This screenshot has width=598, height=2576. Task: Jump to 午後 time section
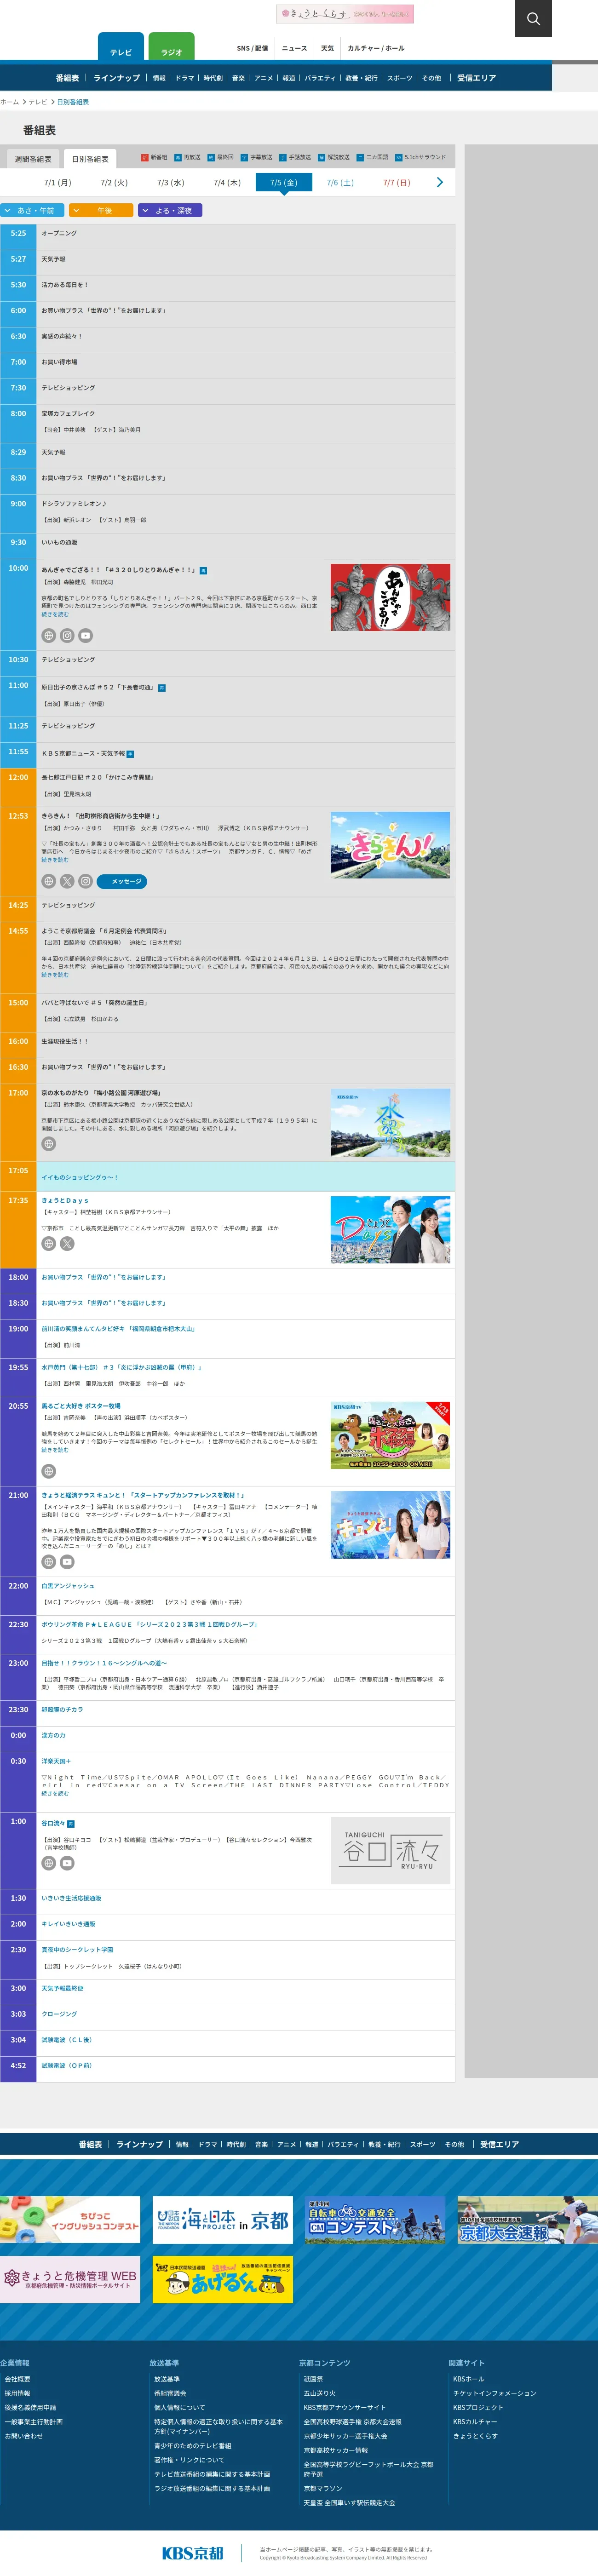coord(101,210)
